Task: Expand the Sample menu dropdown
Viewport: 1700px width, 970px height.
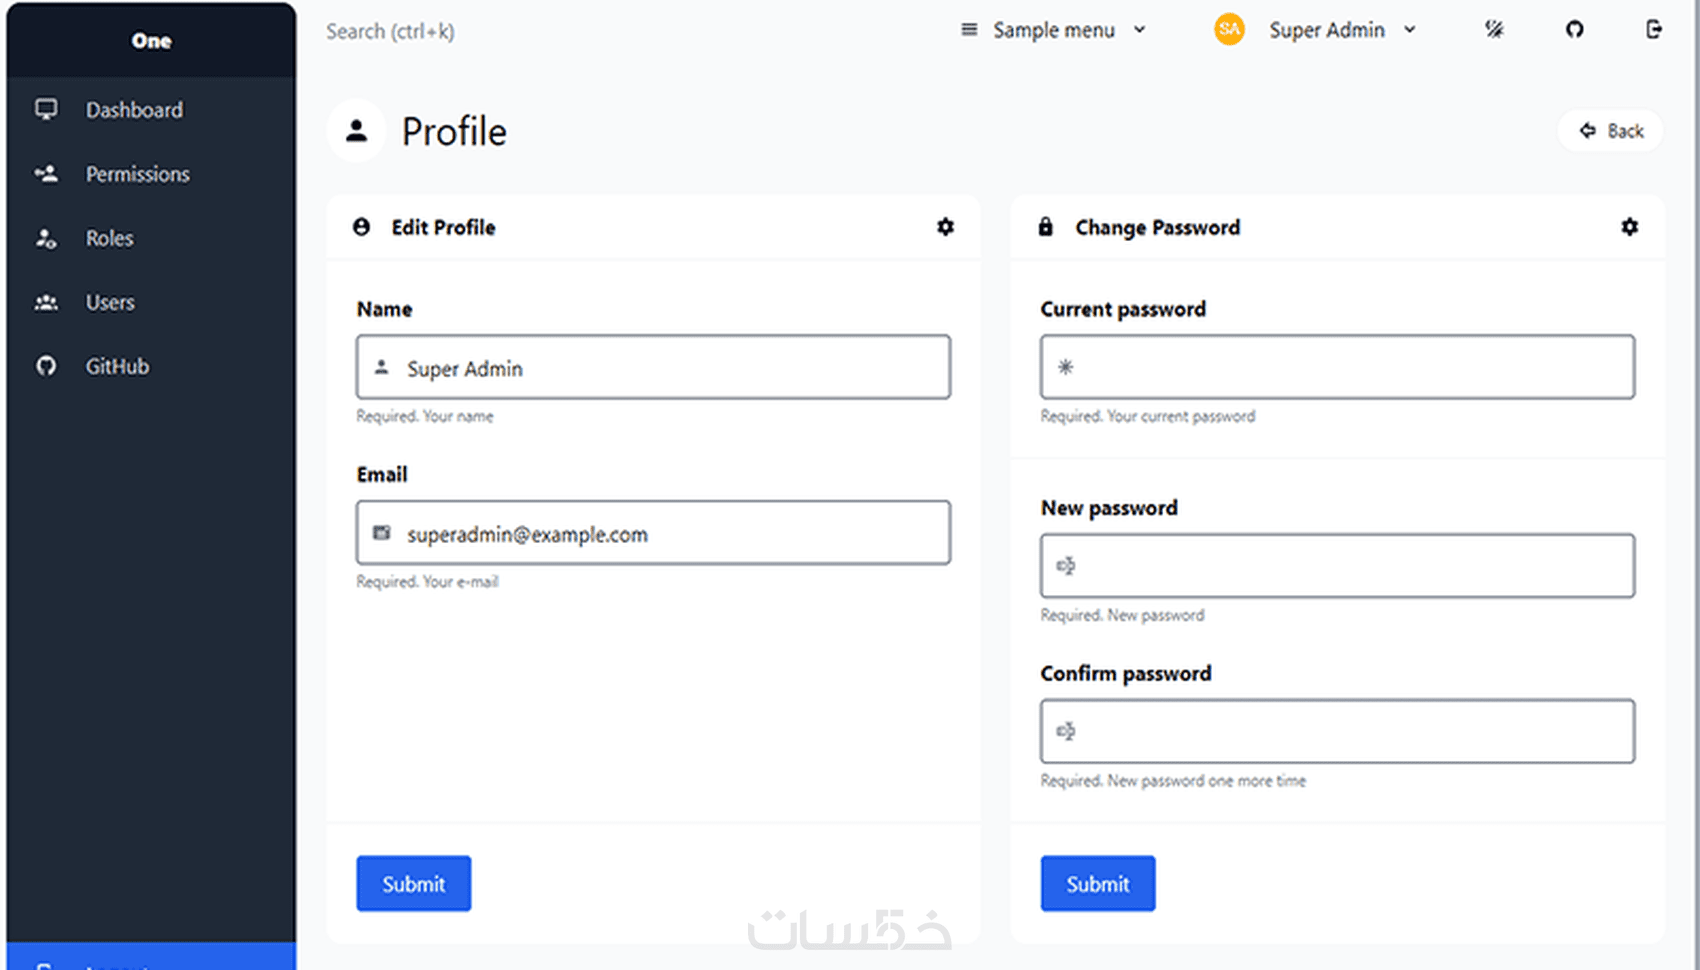Action: coord(1053,30)
